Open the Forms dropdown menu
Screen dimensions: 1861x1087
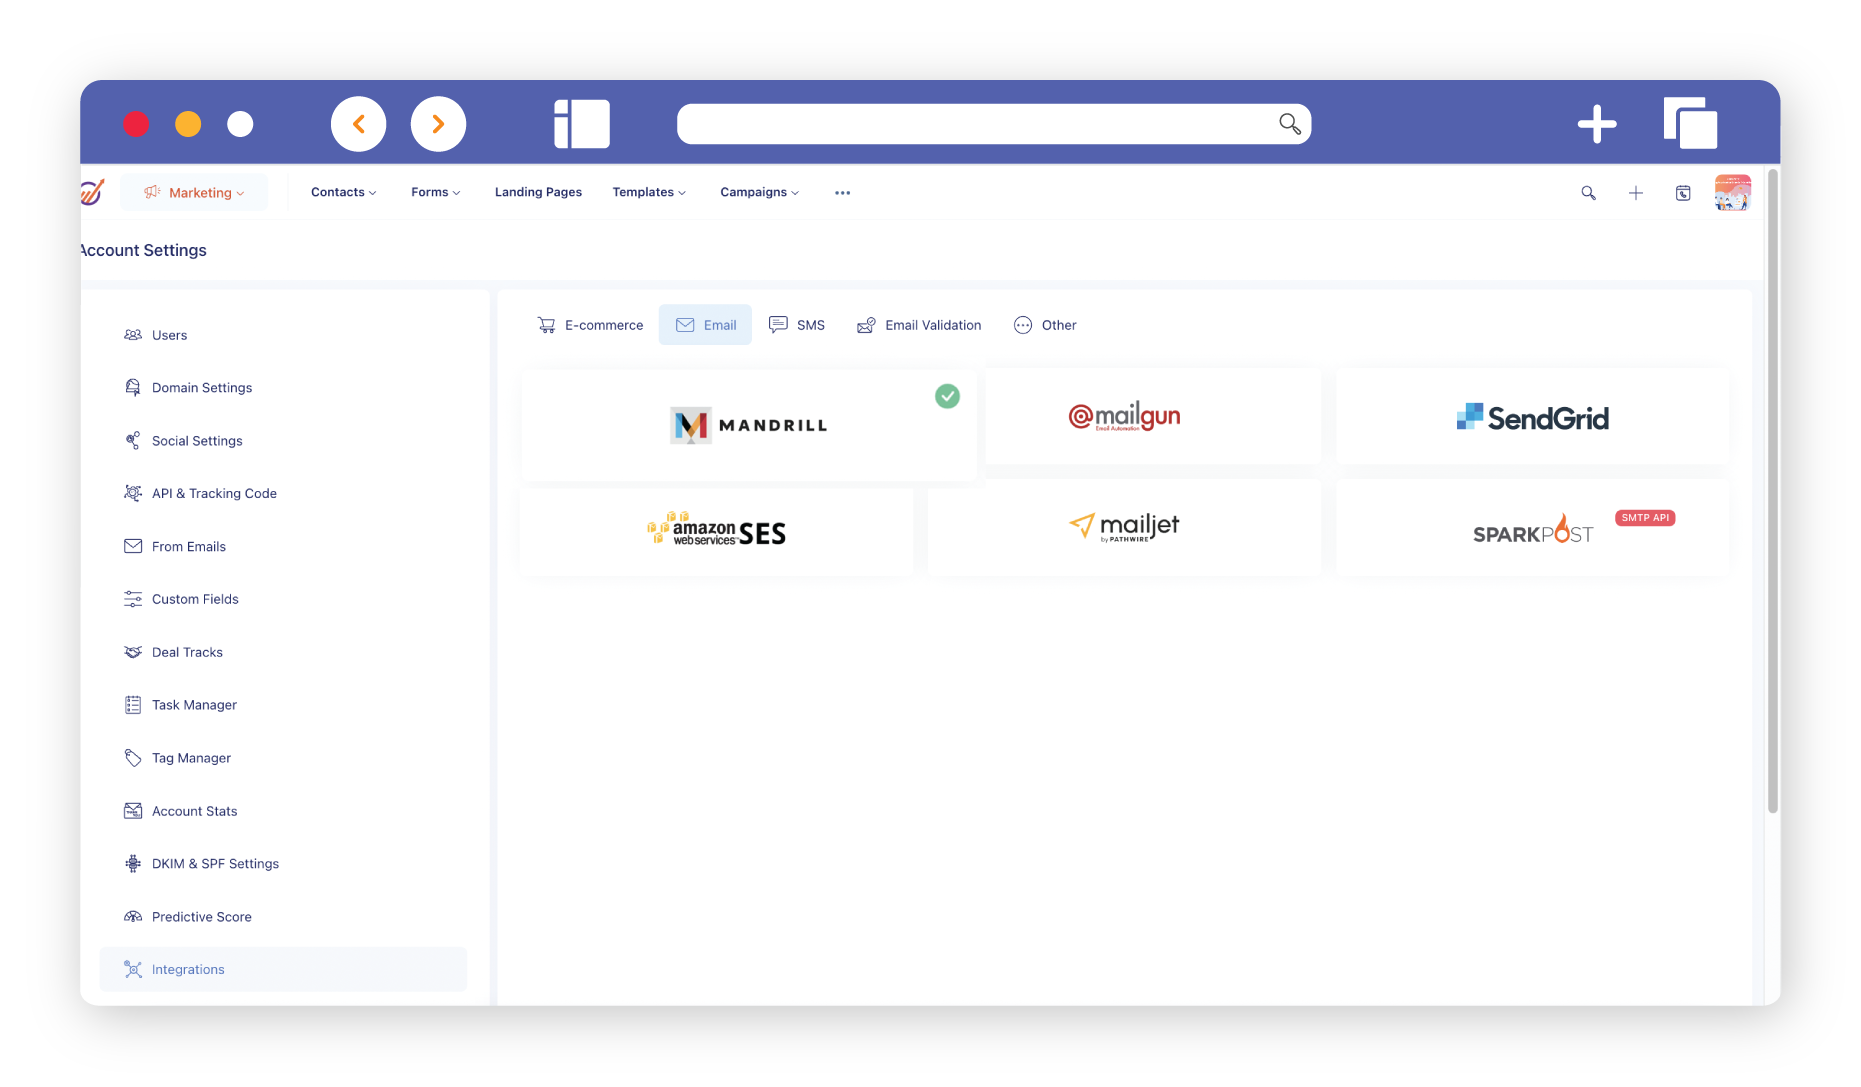tap(435, 192)
